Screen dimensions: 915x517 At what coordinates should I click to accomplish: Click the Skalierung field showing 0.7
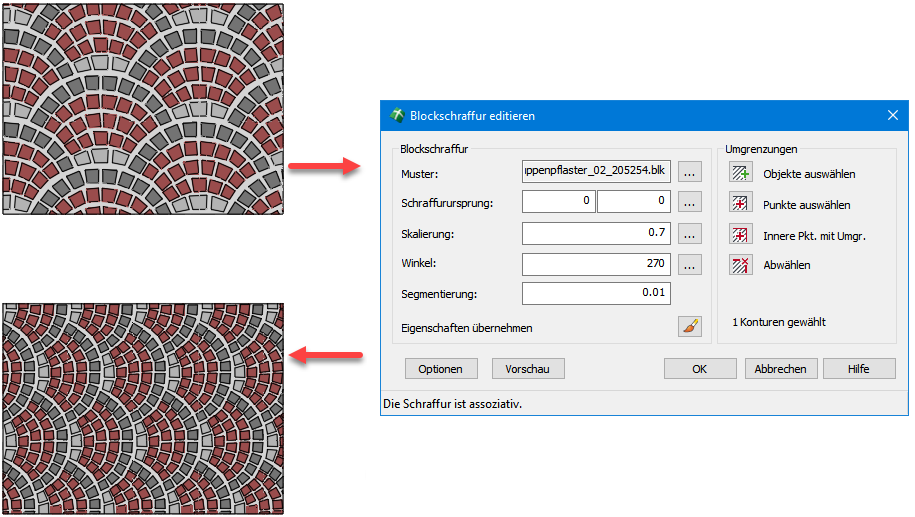[x=596, y=234]
